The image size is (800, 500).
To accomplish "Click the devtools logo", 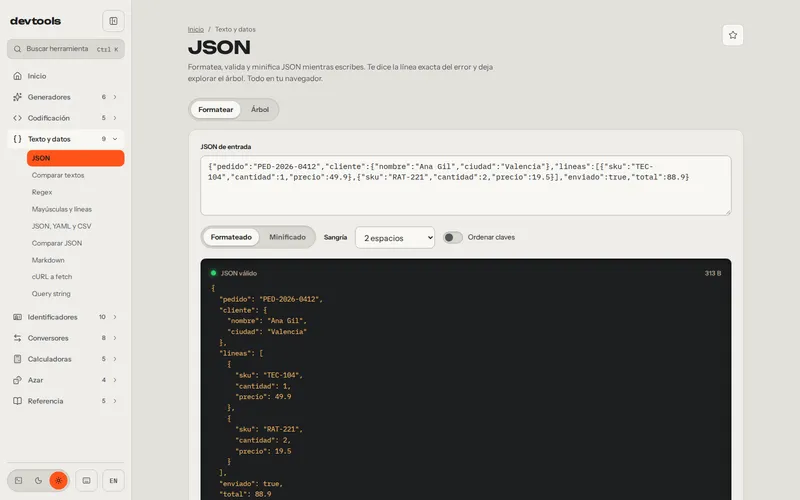I will [x=35, y=21].
